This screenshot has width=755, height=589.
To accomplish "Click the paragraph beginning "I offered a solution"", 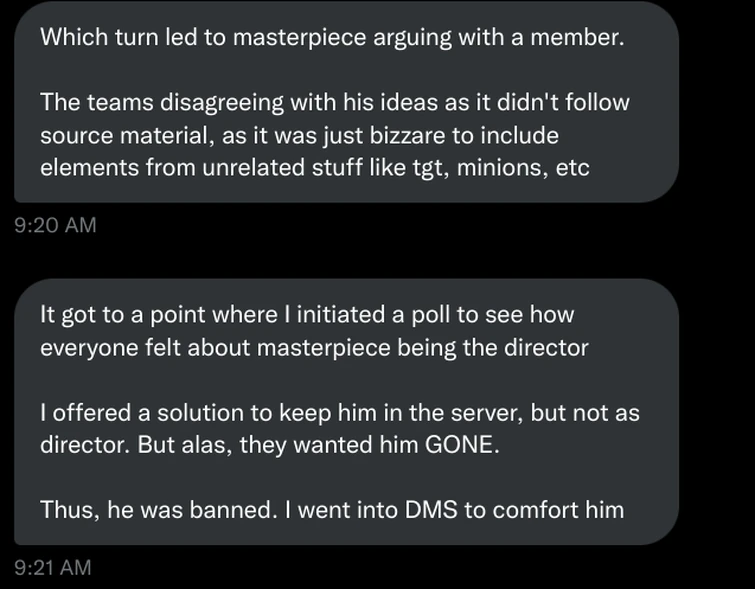I will (x=340, y=427).
